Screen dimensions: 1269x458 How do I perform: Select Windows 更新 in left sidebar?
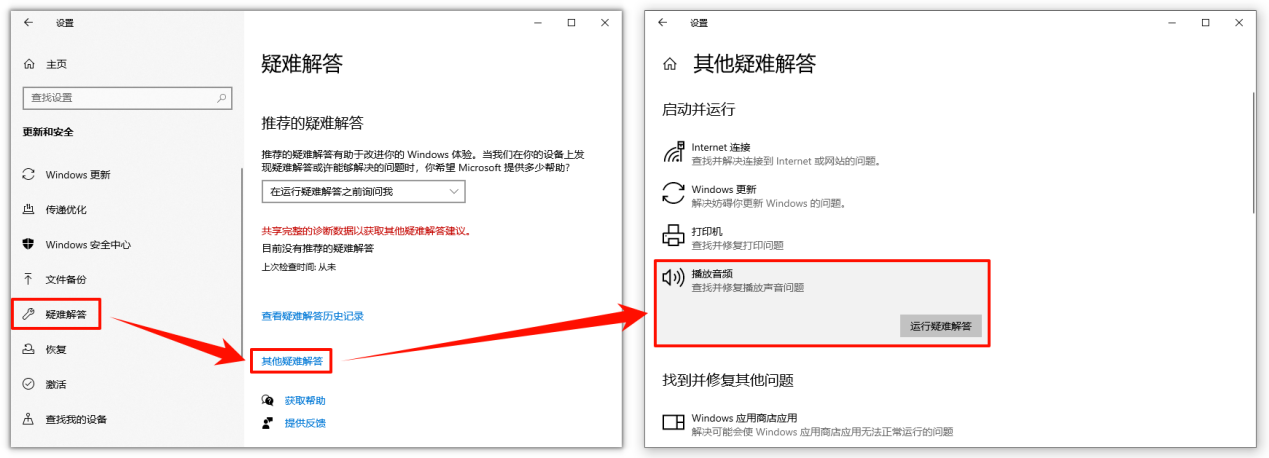pos(78,174)
